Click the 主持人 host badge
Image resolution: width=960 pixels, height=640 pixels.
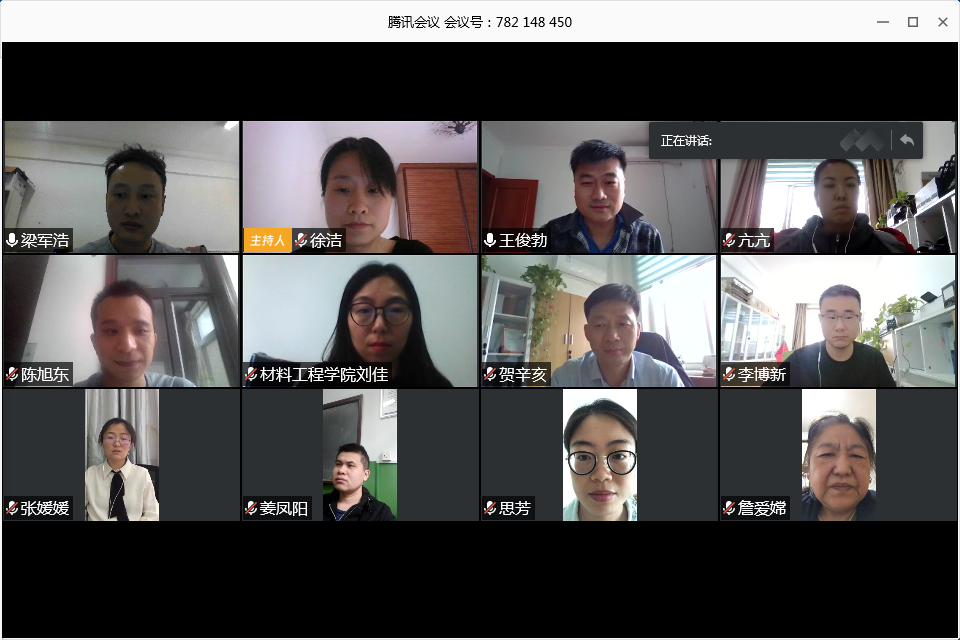point(268,240)
